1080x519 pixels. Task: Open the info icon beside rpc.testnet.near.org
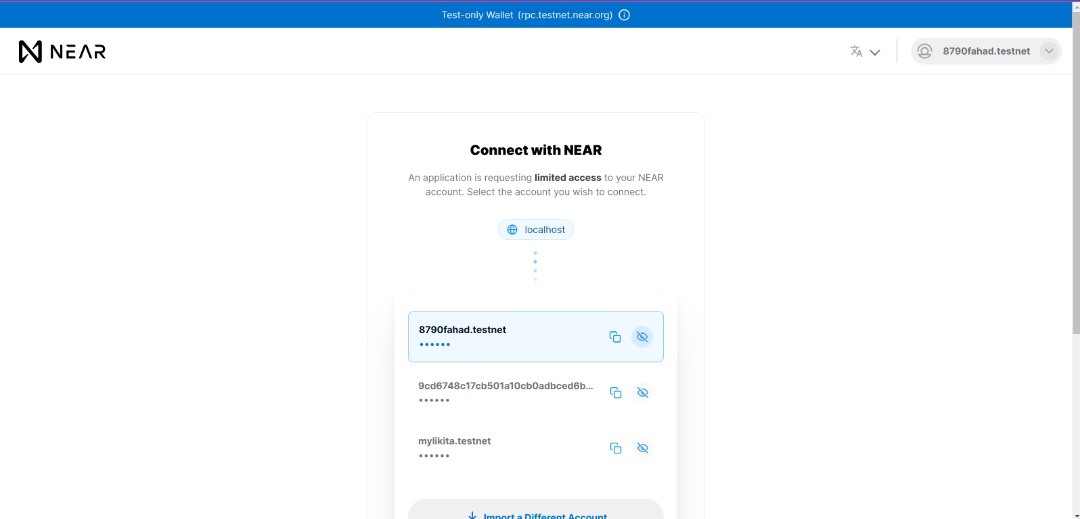click(x=624, y=15)
